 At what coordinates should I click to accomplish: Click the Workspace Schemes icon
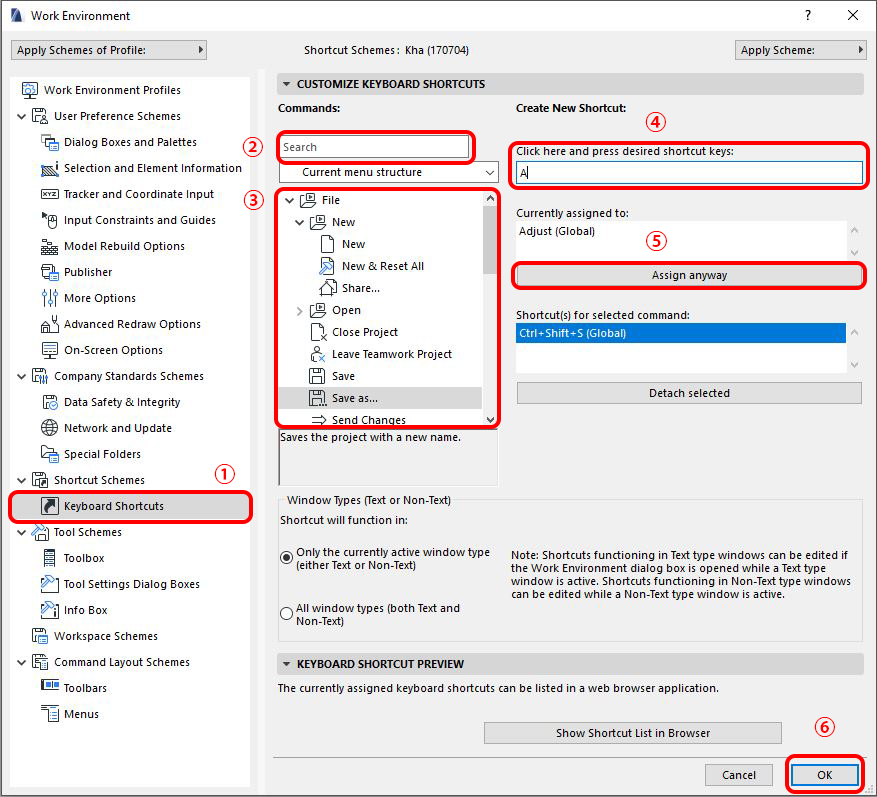[x=40, y=636]
